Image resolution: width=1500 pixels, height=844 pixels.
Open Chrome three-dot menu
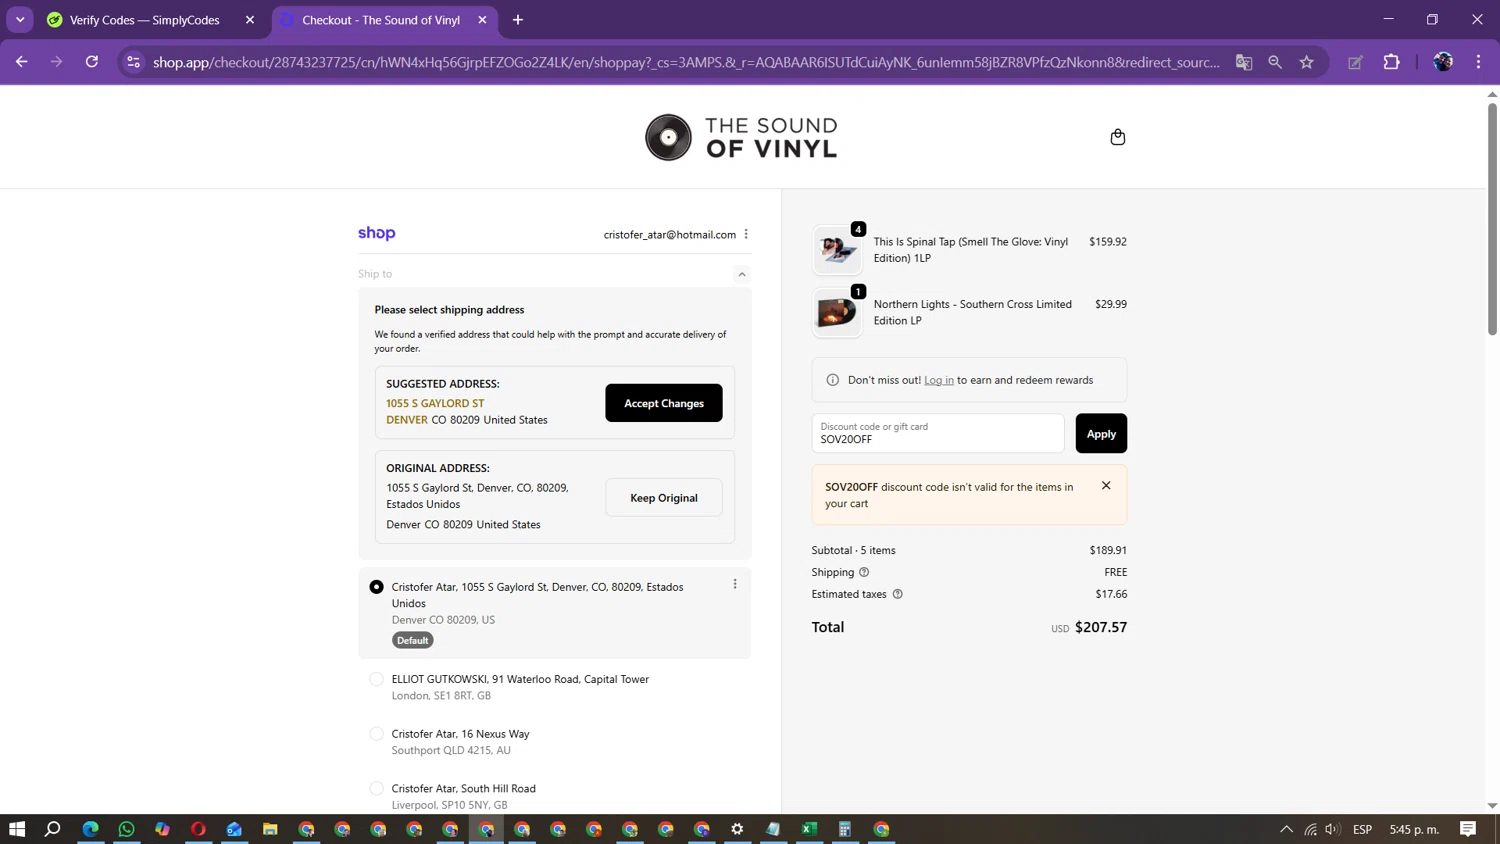pos(1478,62)
